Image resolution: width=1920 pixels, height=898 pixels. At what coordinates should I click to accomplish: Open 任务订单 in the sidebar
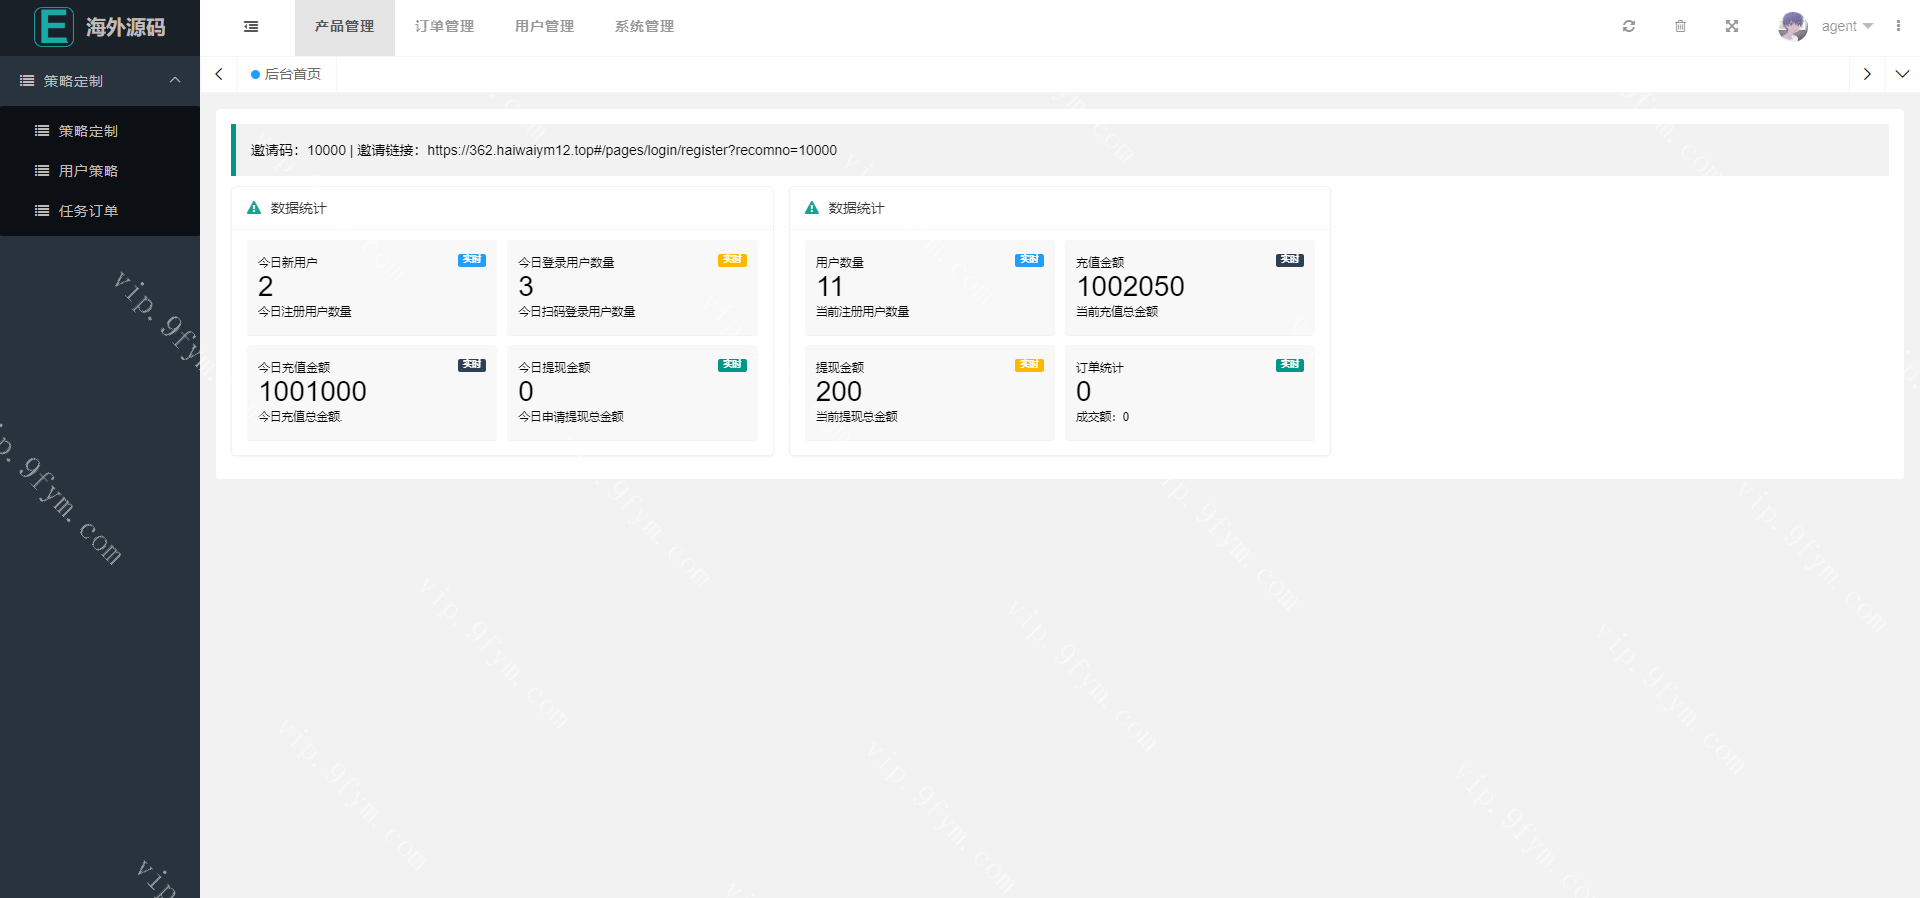(88, 211)
